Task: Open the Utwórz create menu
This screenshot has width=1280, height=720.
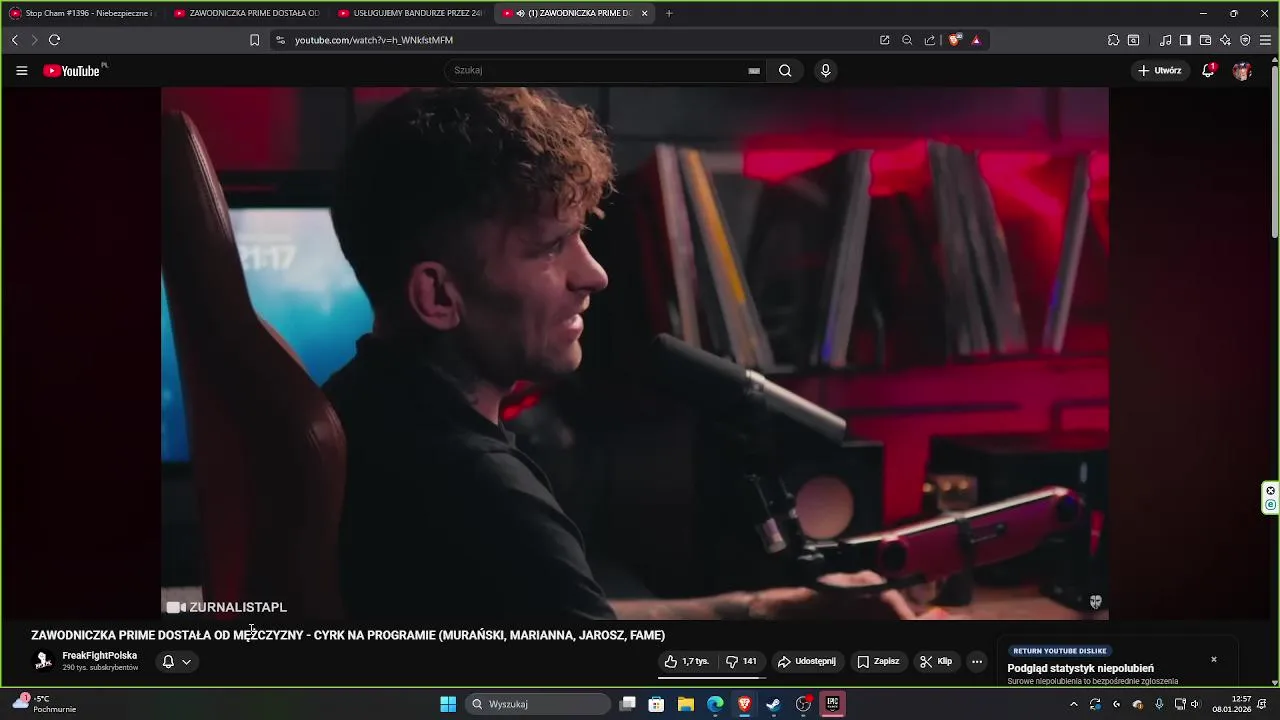Action: 1160,71
